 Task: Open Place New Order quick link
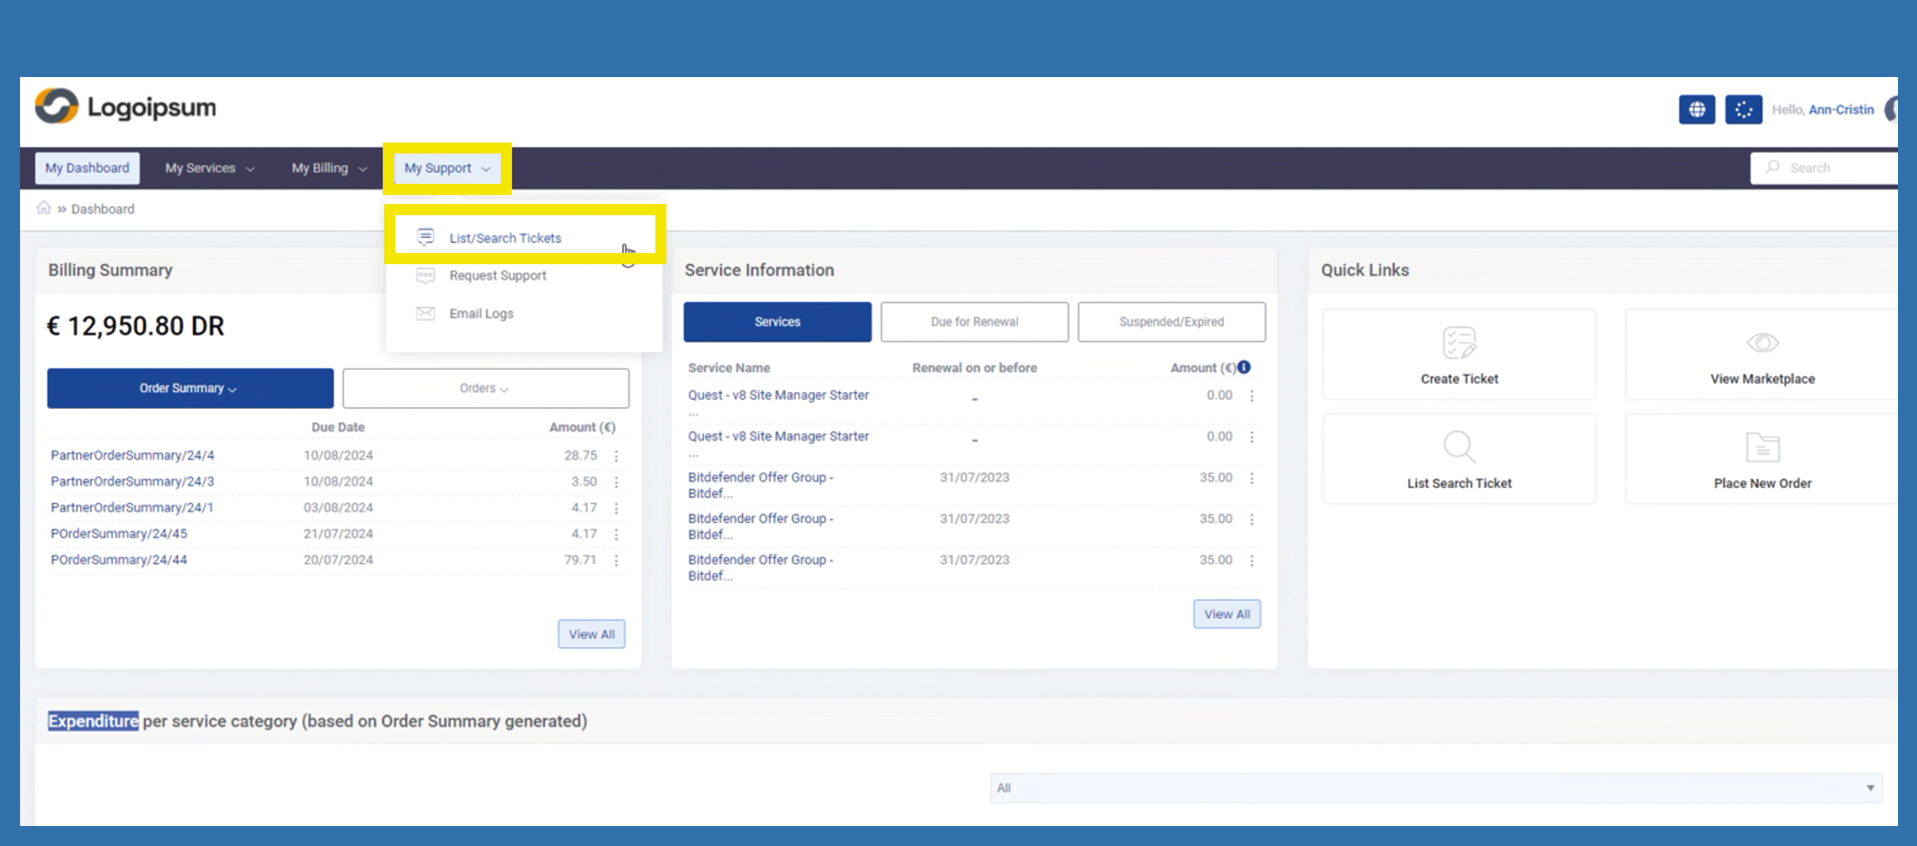[x=1761, y=459]
